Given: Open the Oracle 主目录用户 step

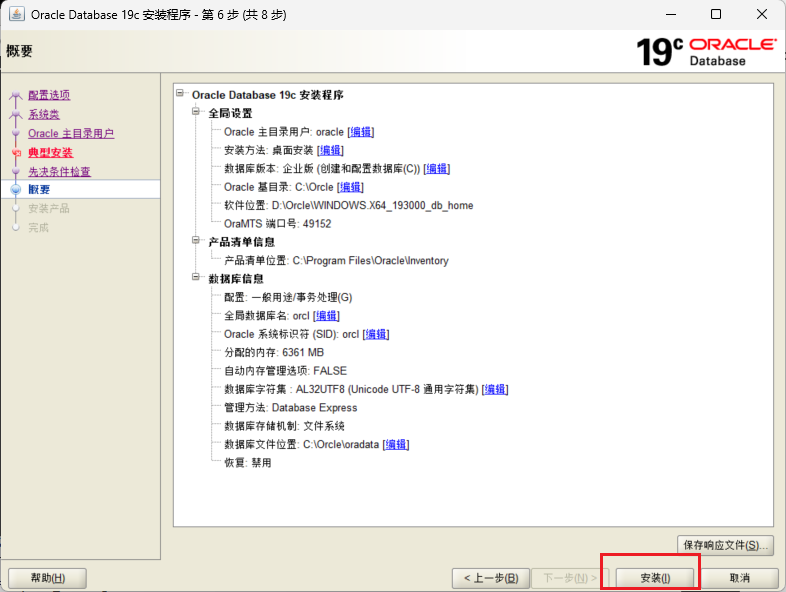Looking at the screenshot, I should pyautogui.click(x=71, y=133).
